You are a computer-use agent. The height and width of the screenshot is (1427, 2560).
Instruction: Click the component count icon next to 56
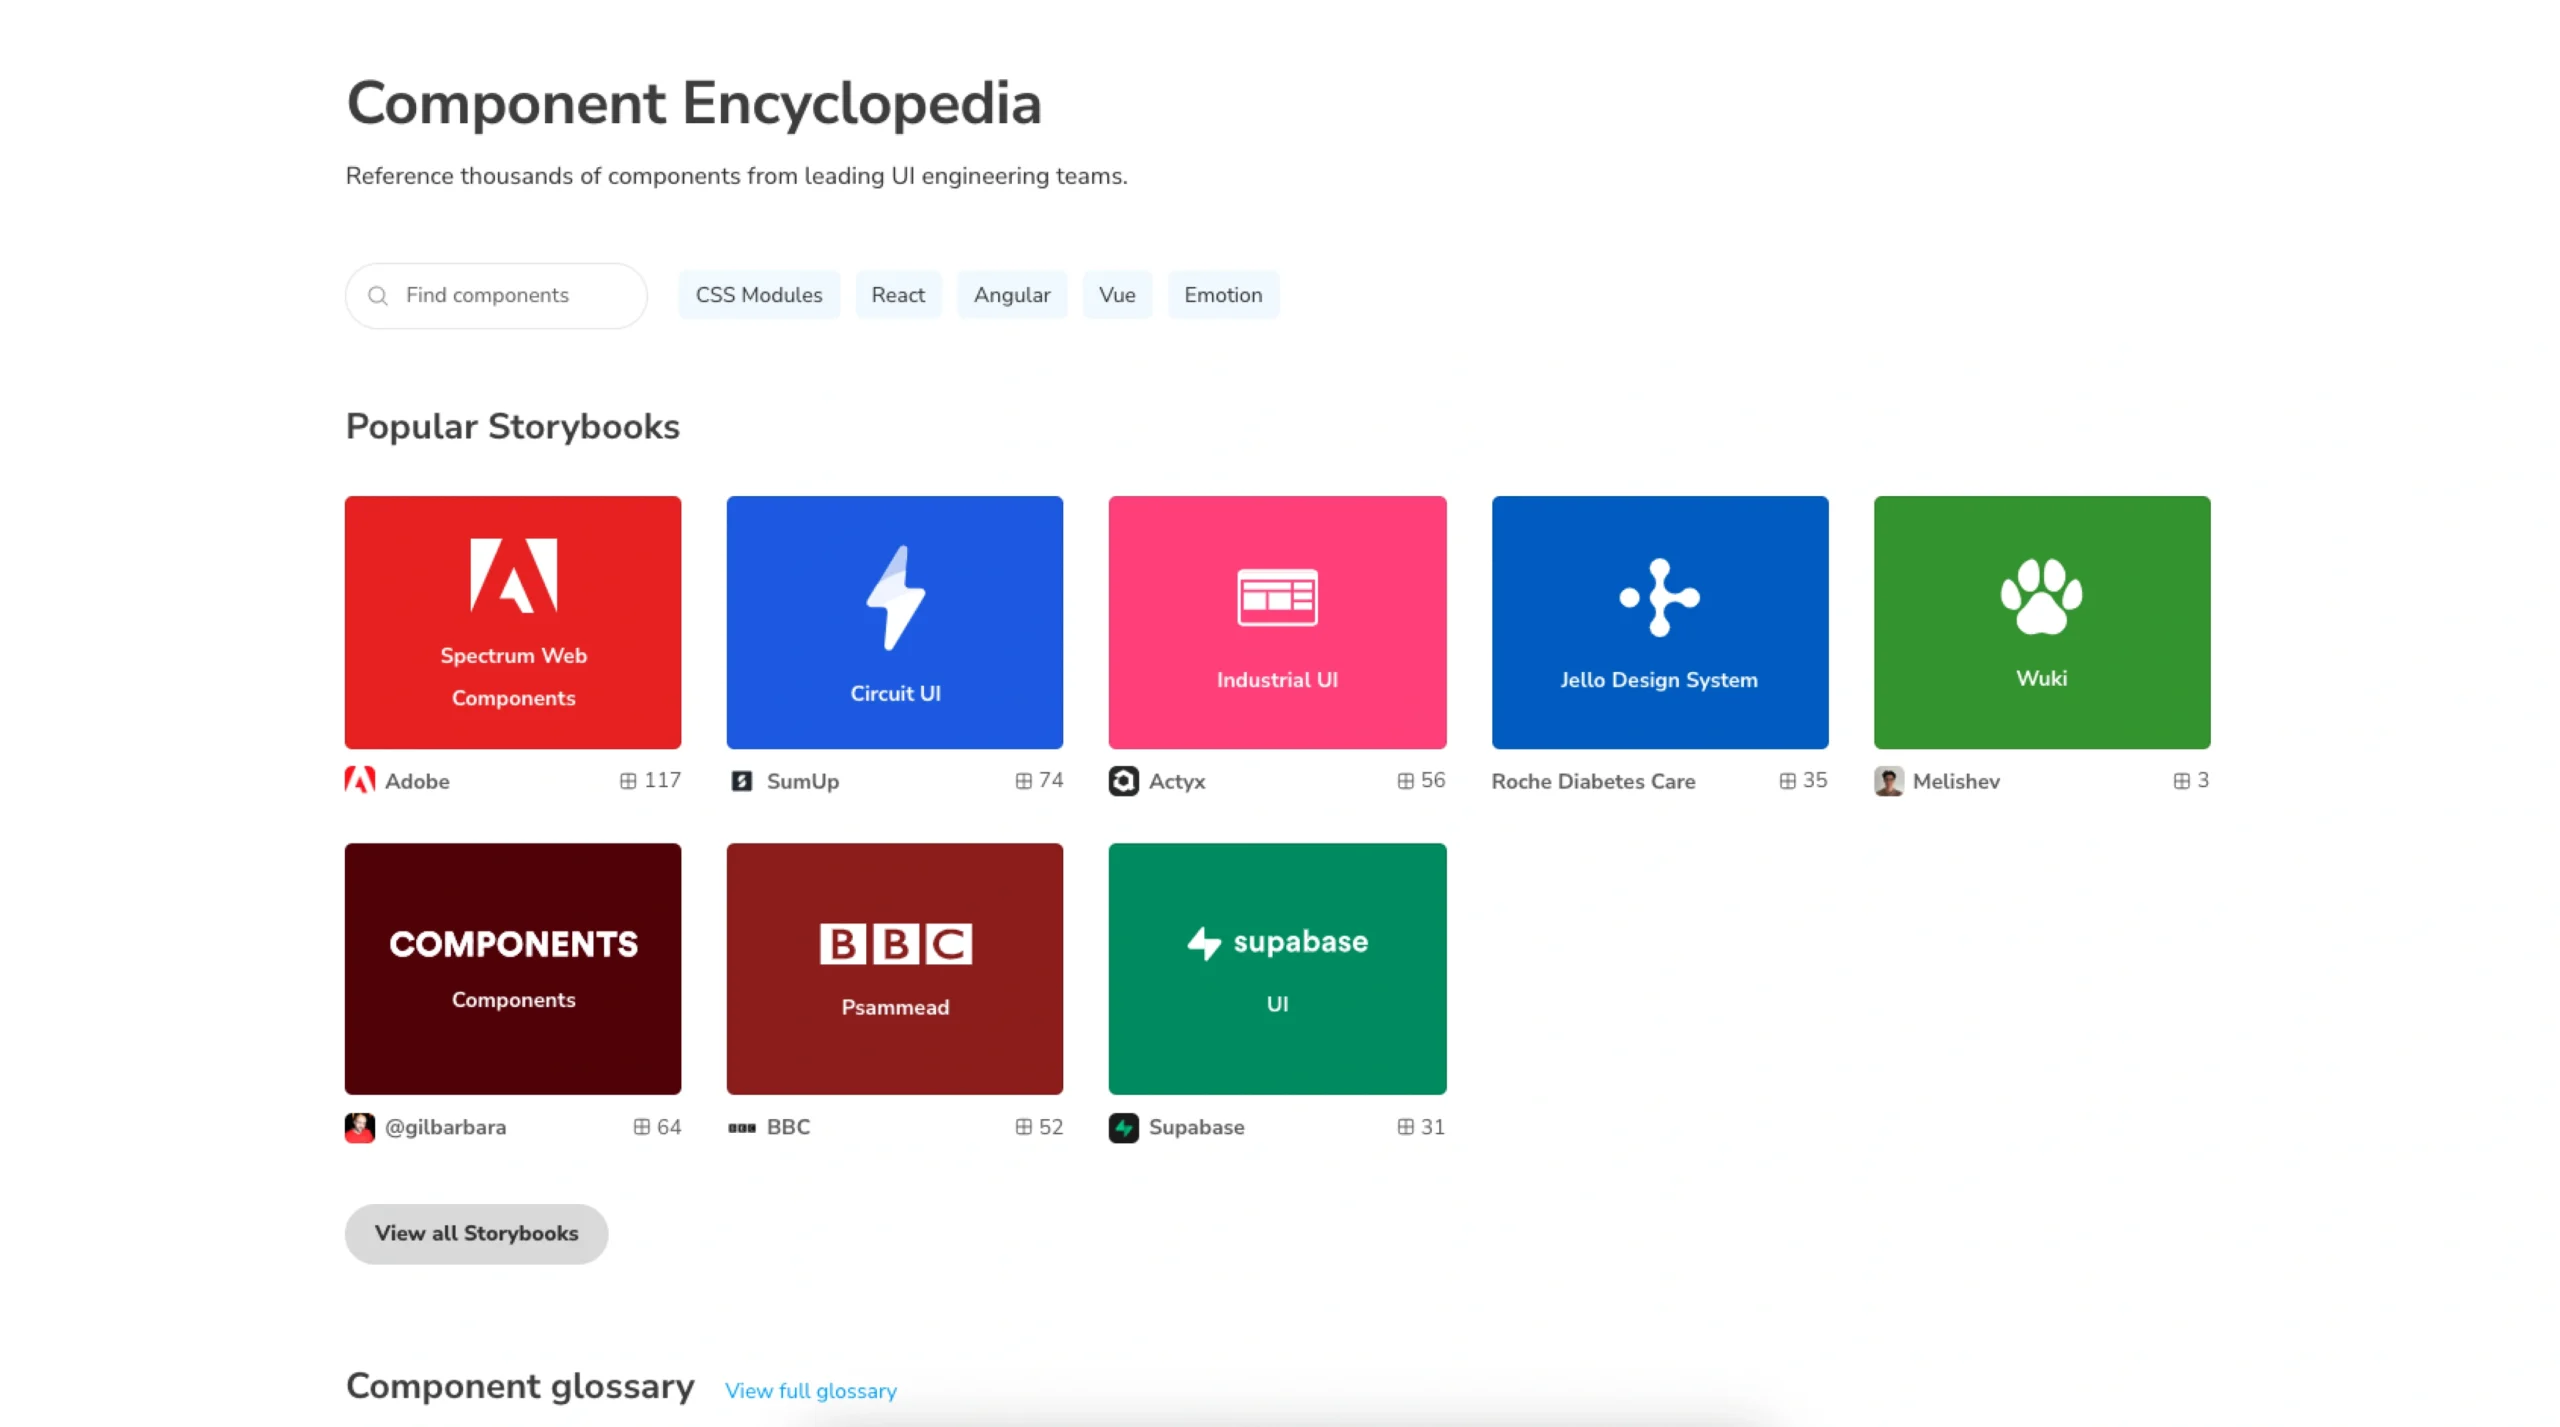[x=1405, y=781]
